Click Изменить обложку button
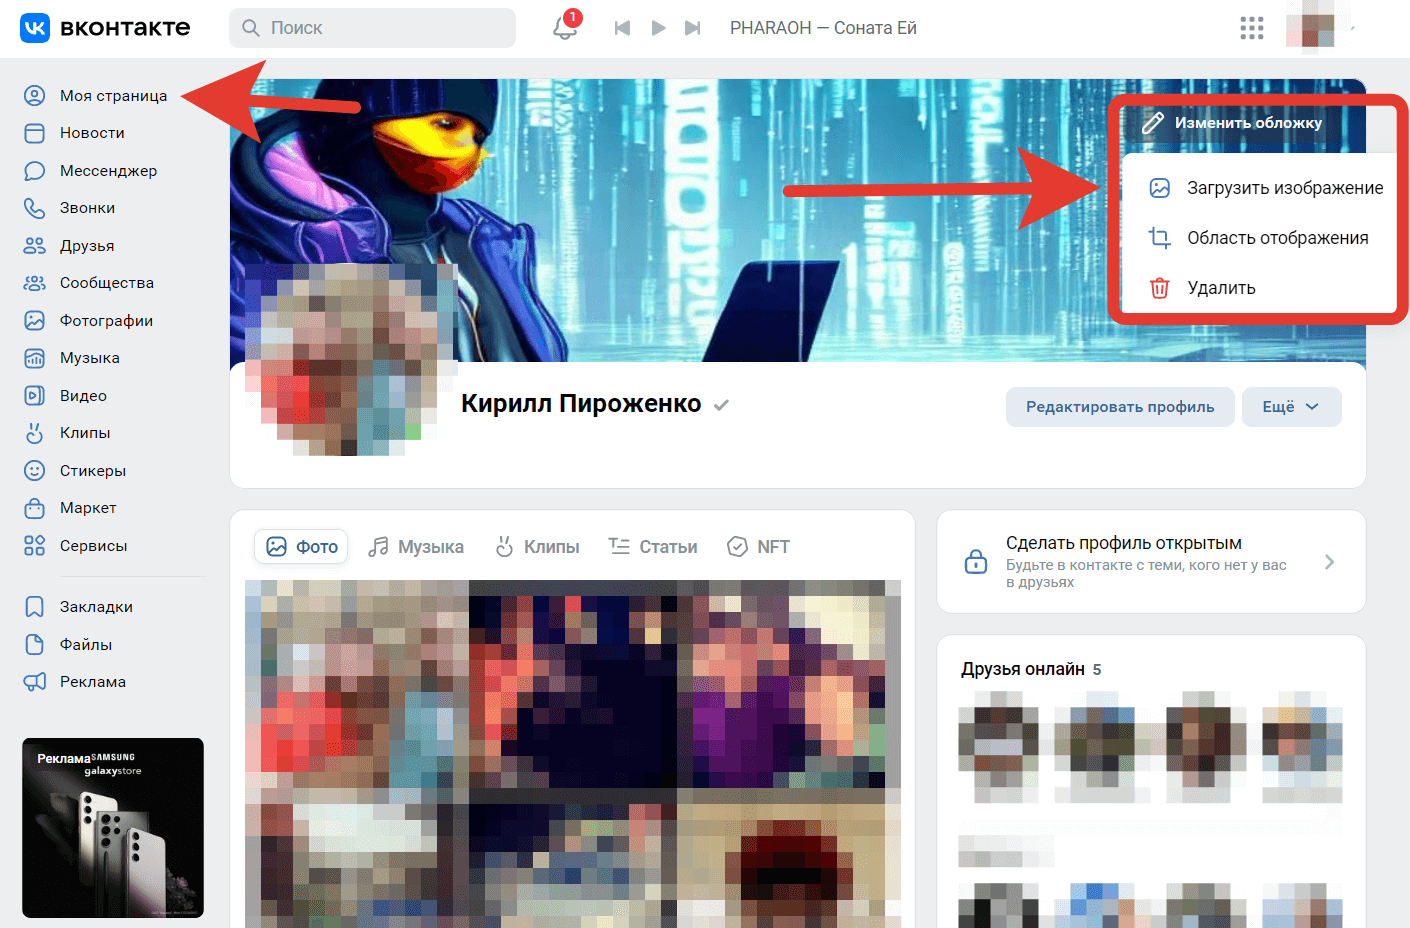 [1246, 123]
